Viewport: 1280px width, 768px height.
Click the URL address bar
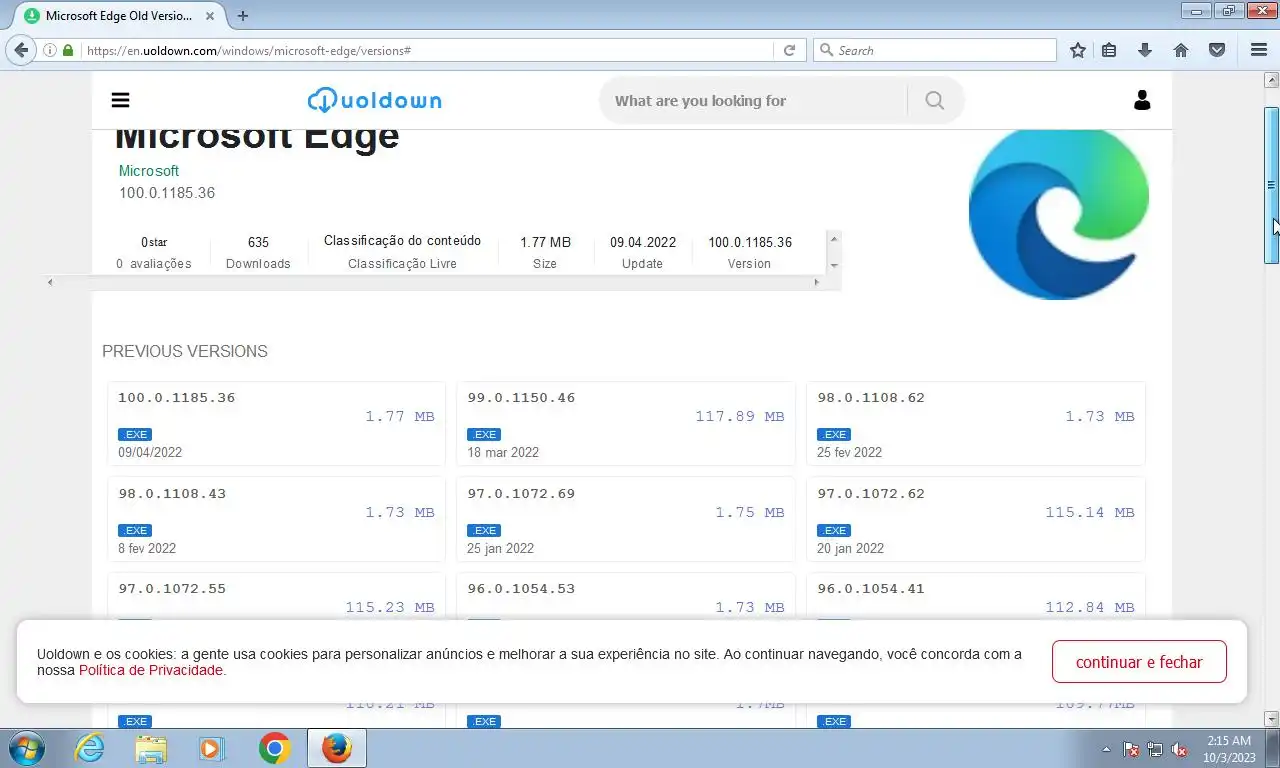[x=427, y=50]
